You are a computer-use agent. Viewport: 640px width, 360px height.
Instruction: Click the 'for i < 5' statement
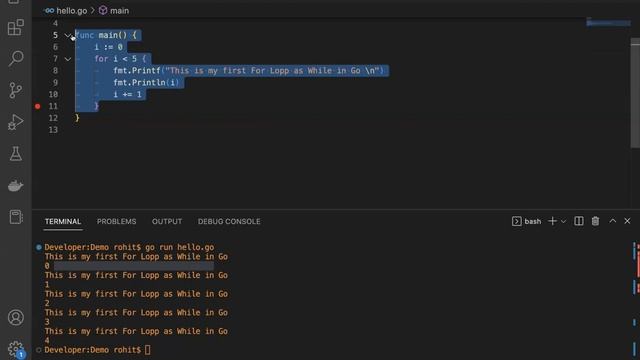click(120, 59)
